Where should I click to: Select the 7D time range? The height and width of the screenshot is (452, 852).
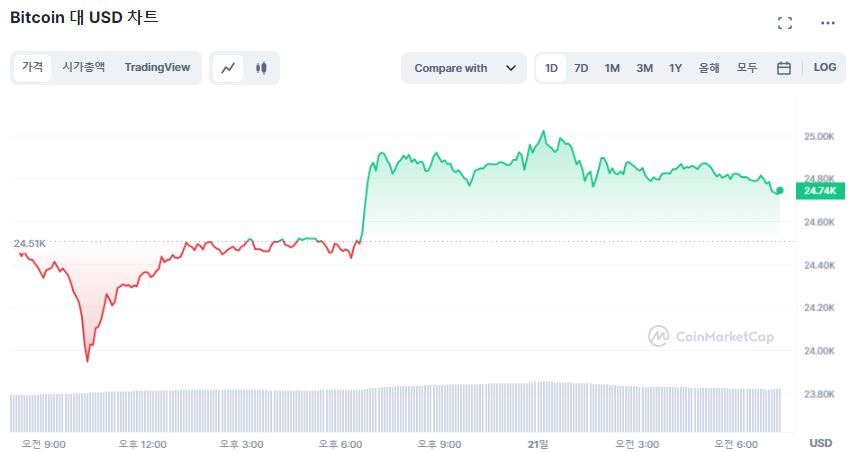(581, 68)
